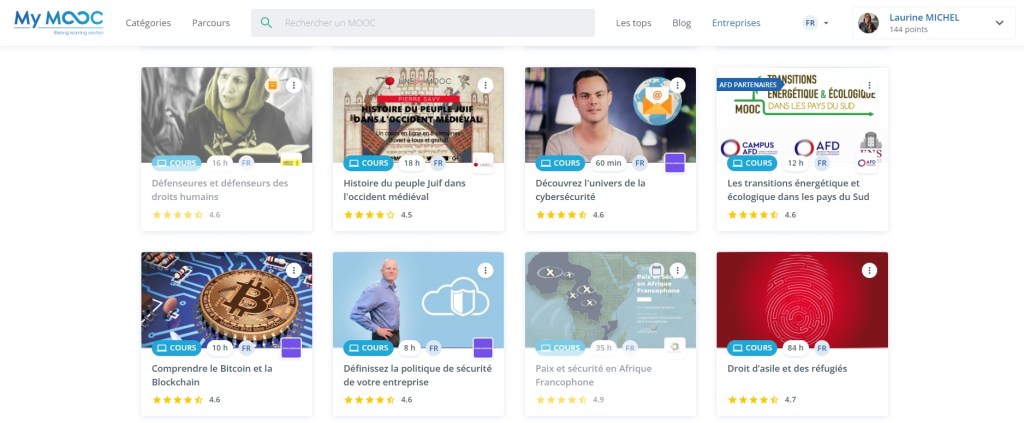Open three-dot menu on Bitcoin course card

(293, 270)
